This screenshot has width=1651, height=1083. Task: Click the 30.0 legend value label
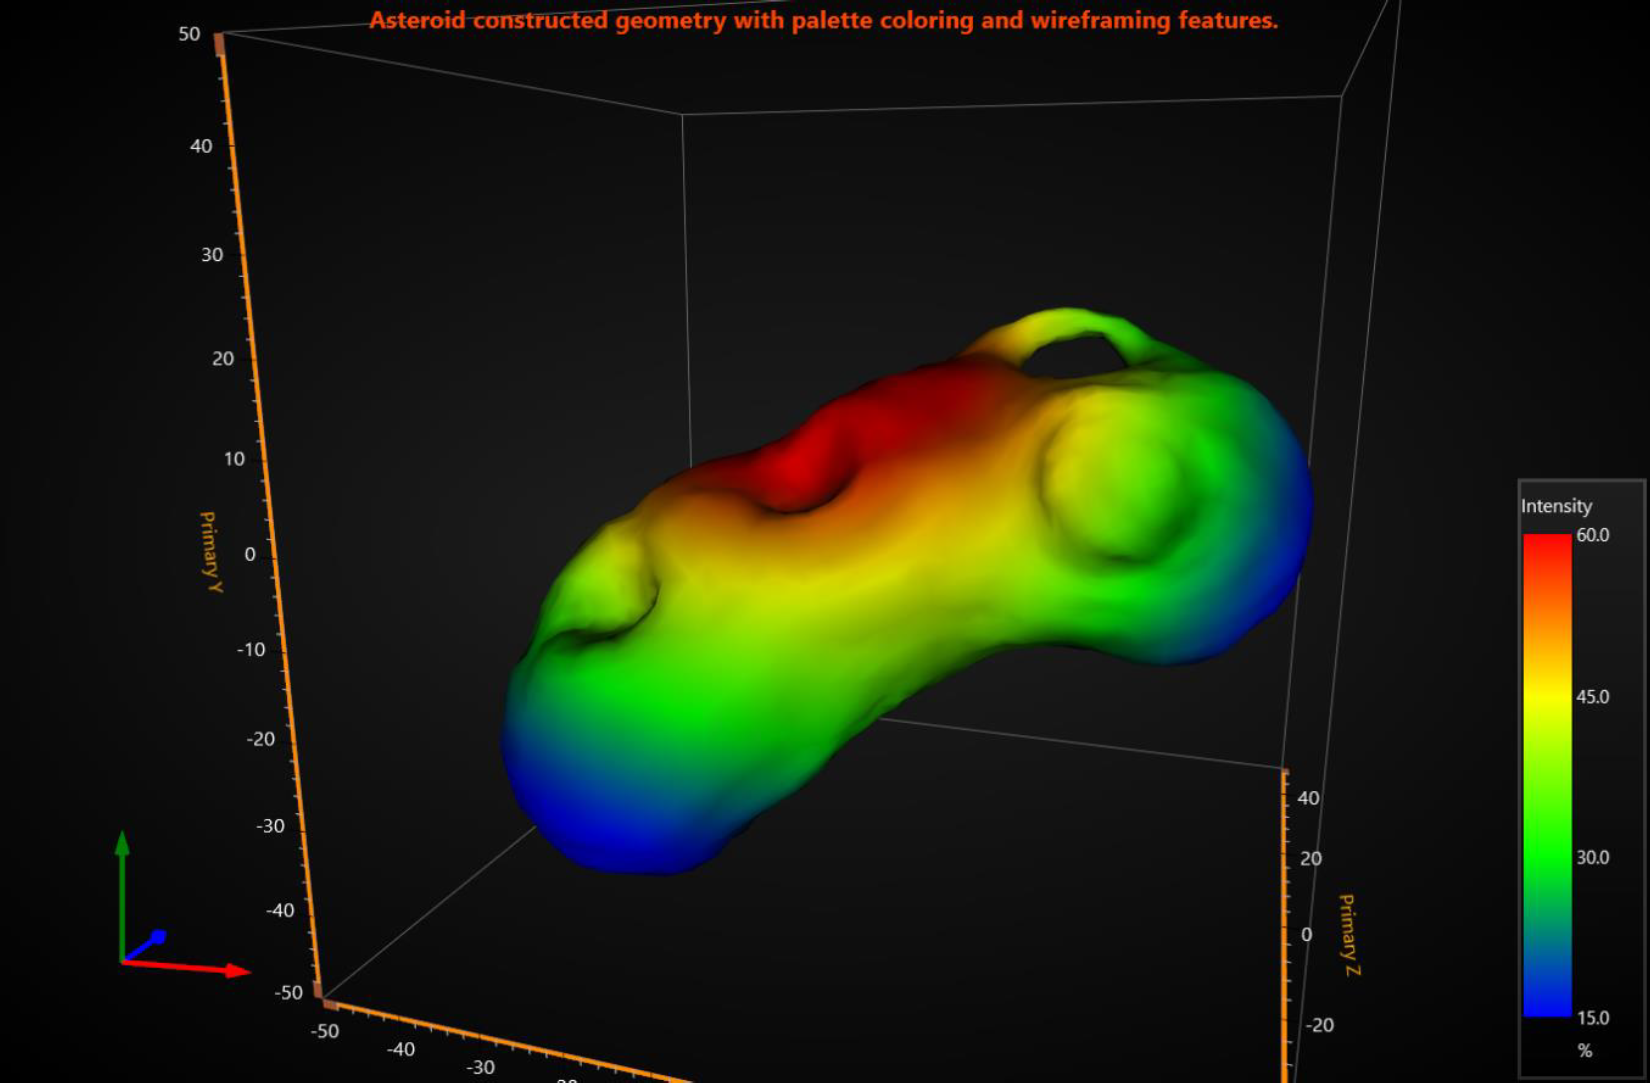click(x=1592, y=857)
